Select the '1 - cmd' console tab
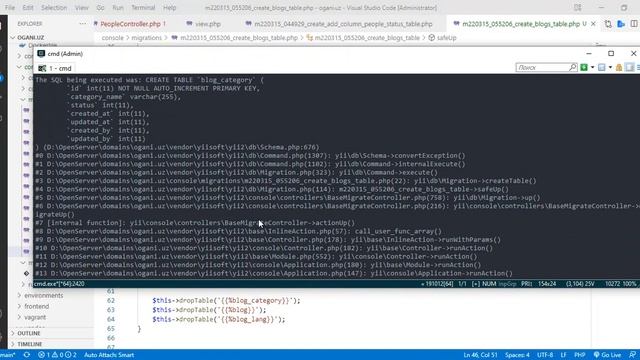 tap(55, 68)
